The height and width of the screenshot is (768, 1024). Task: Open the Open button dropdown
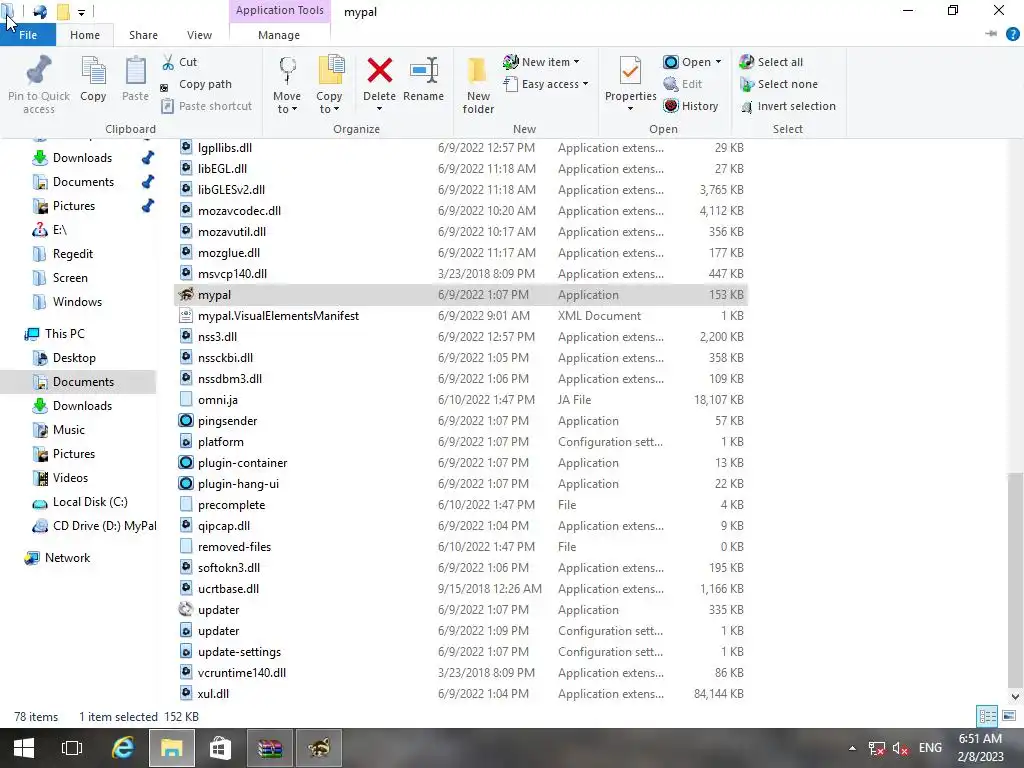pyautogui.click(x=718, y=62)
